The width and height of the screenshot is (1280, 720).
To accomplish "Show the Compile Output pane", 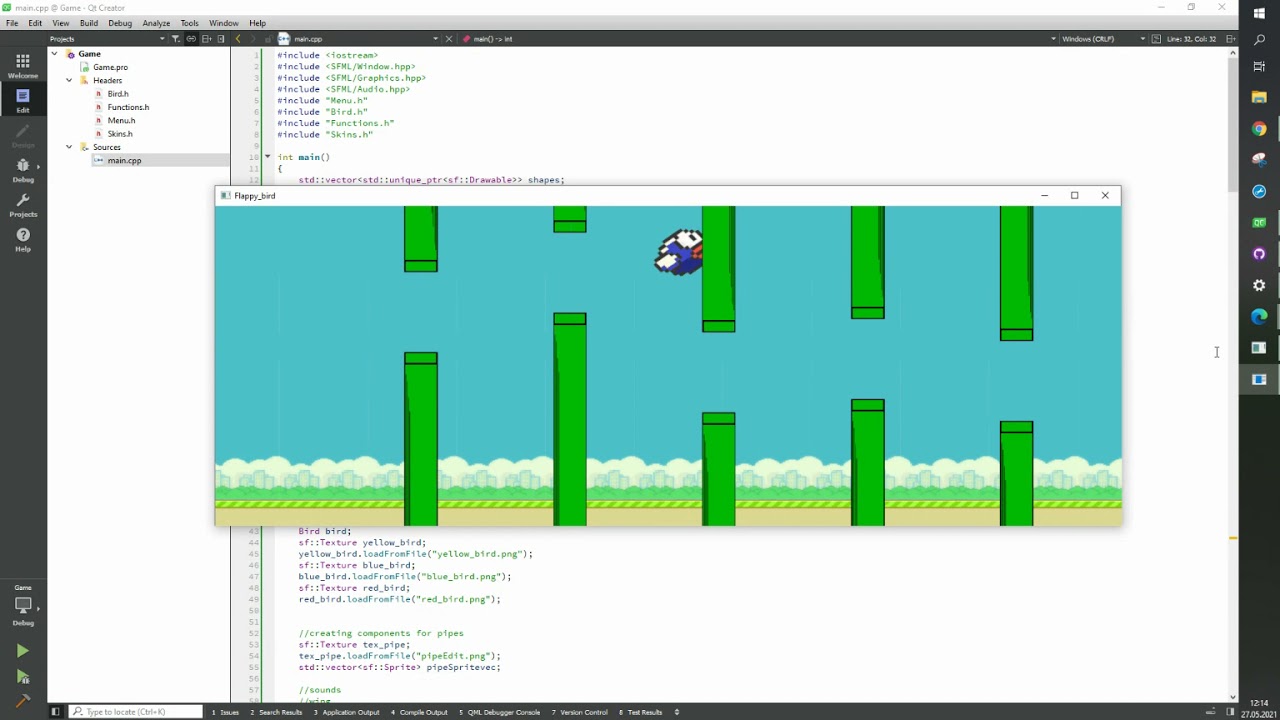I will [x=419, y=712].
